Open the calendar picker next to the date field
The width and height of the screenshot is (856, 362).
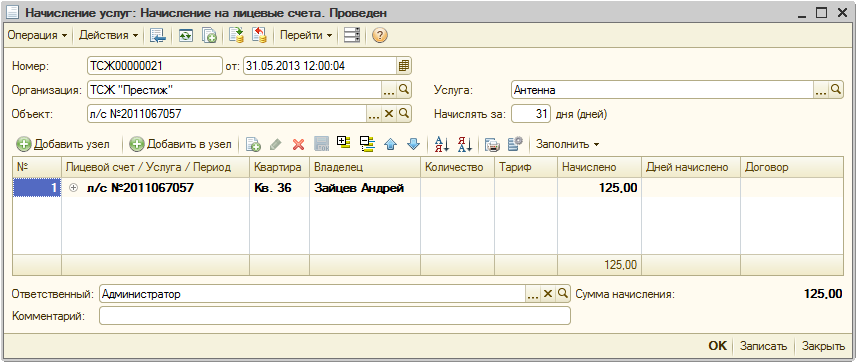point(404,66)
